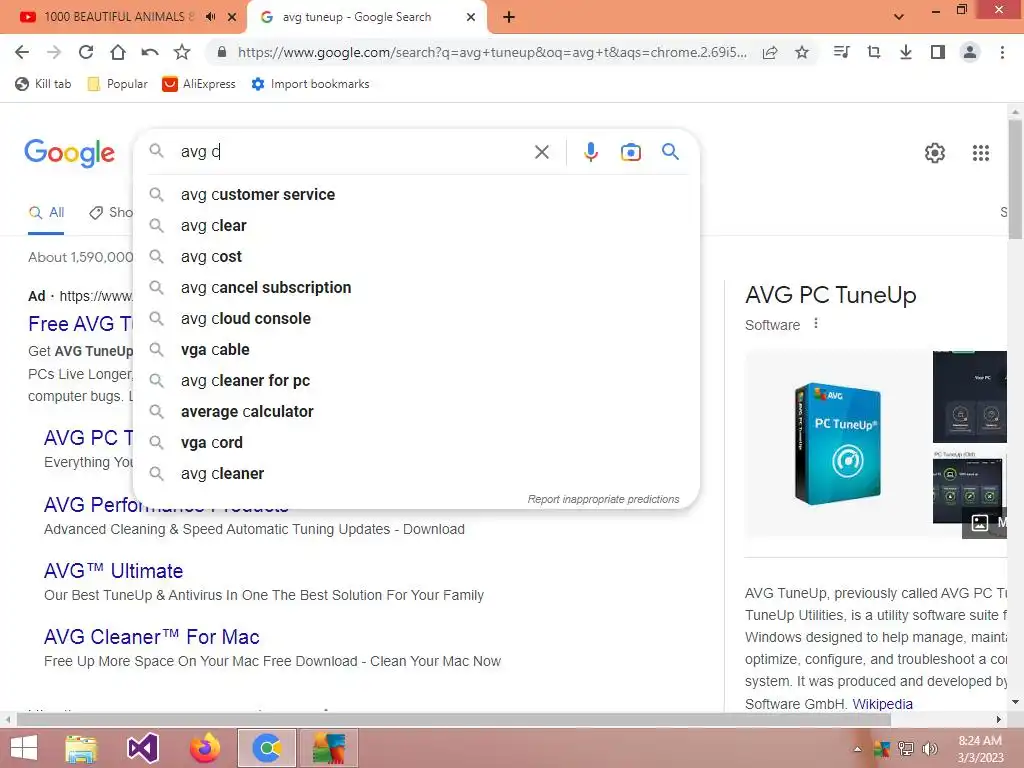This screenshot has height=768, width=1024.
Task: Click the horizontal scrollbar at page bottom
Action: point(454,719)
